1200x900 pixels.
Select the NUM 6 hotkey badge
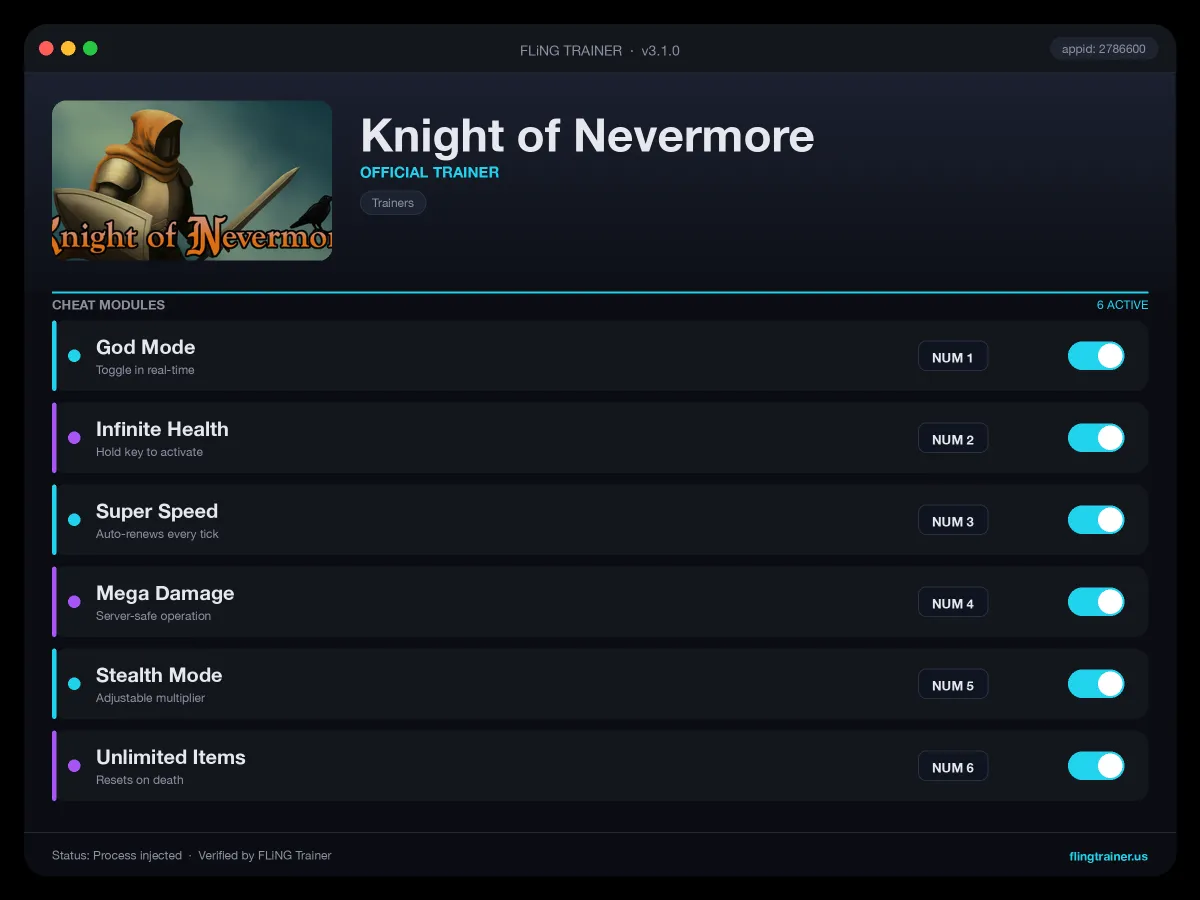(953, 767)
